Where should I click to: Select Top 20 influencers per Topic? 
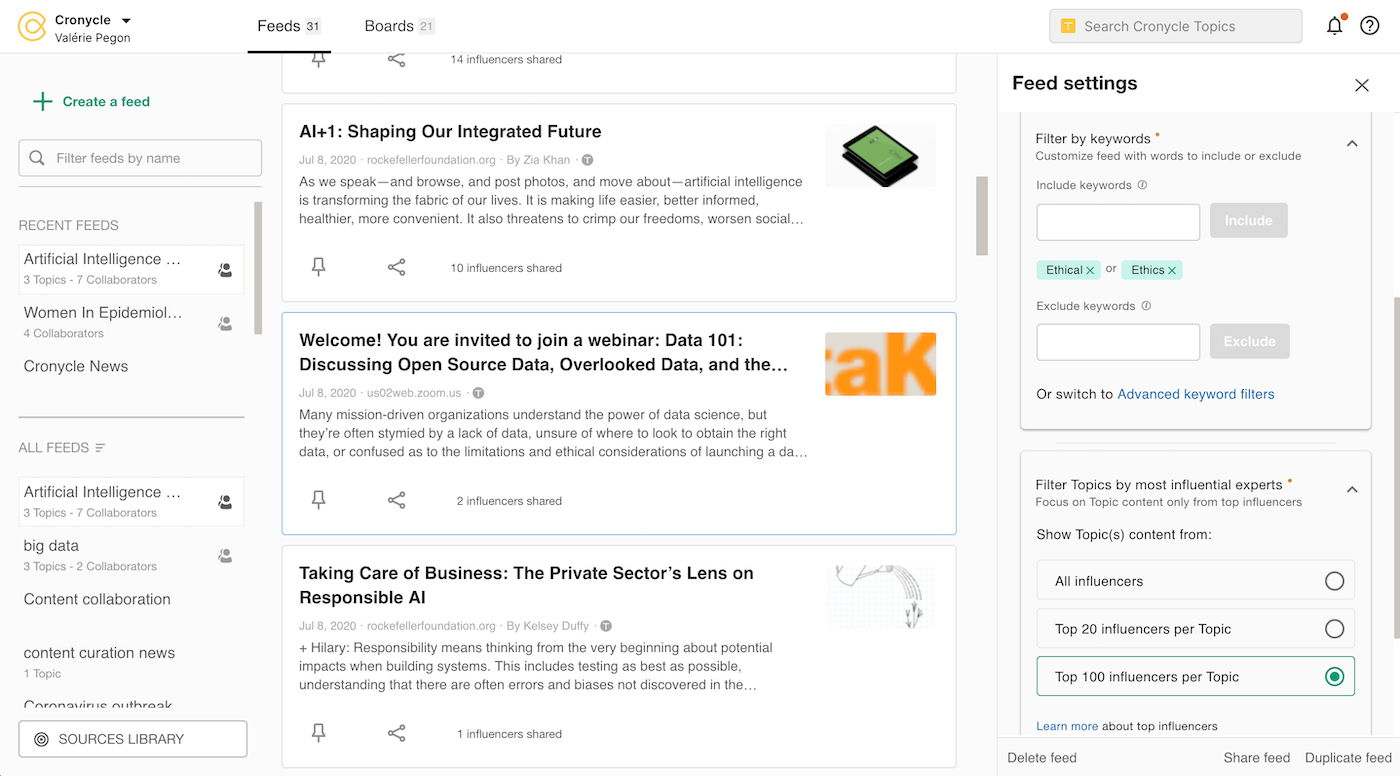[1334, 629]
